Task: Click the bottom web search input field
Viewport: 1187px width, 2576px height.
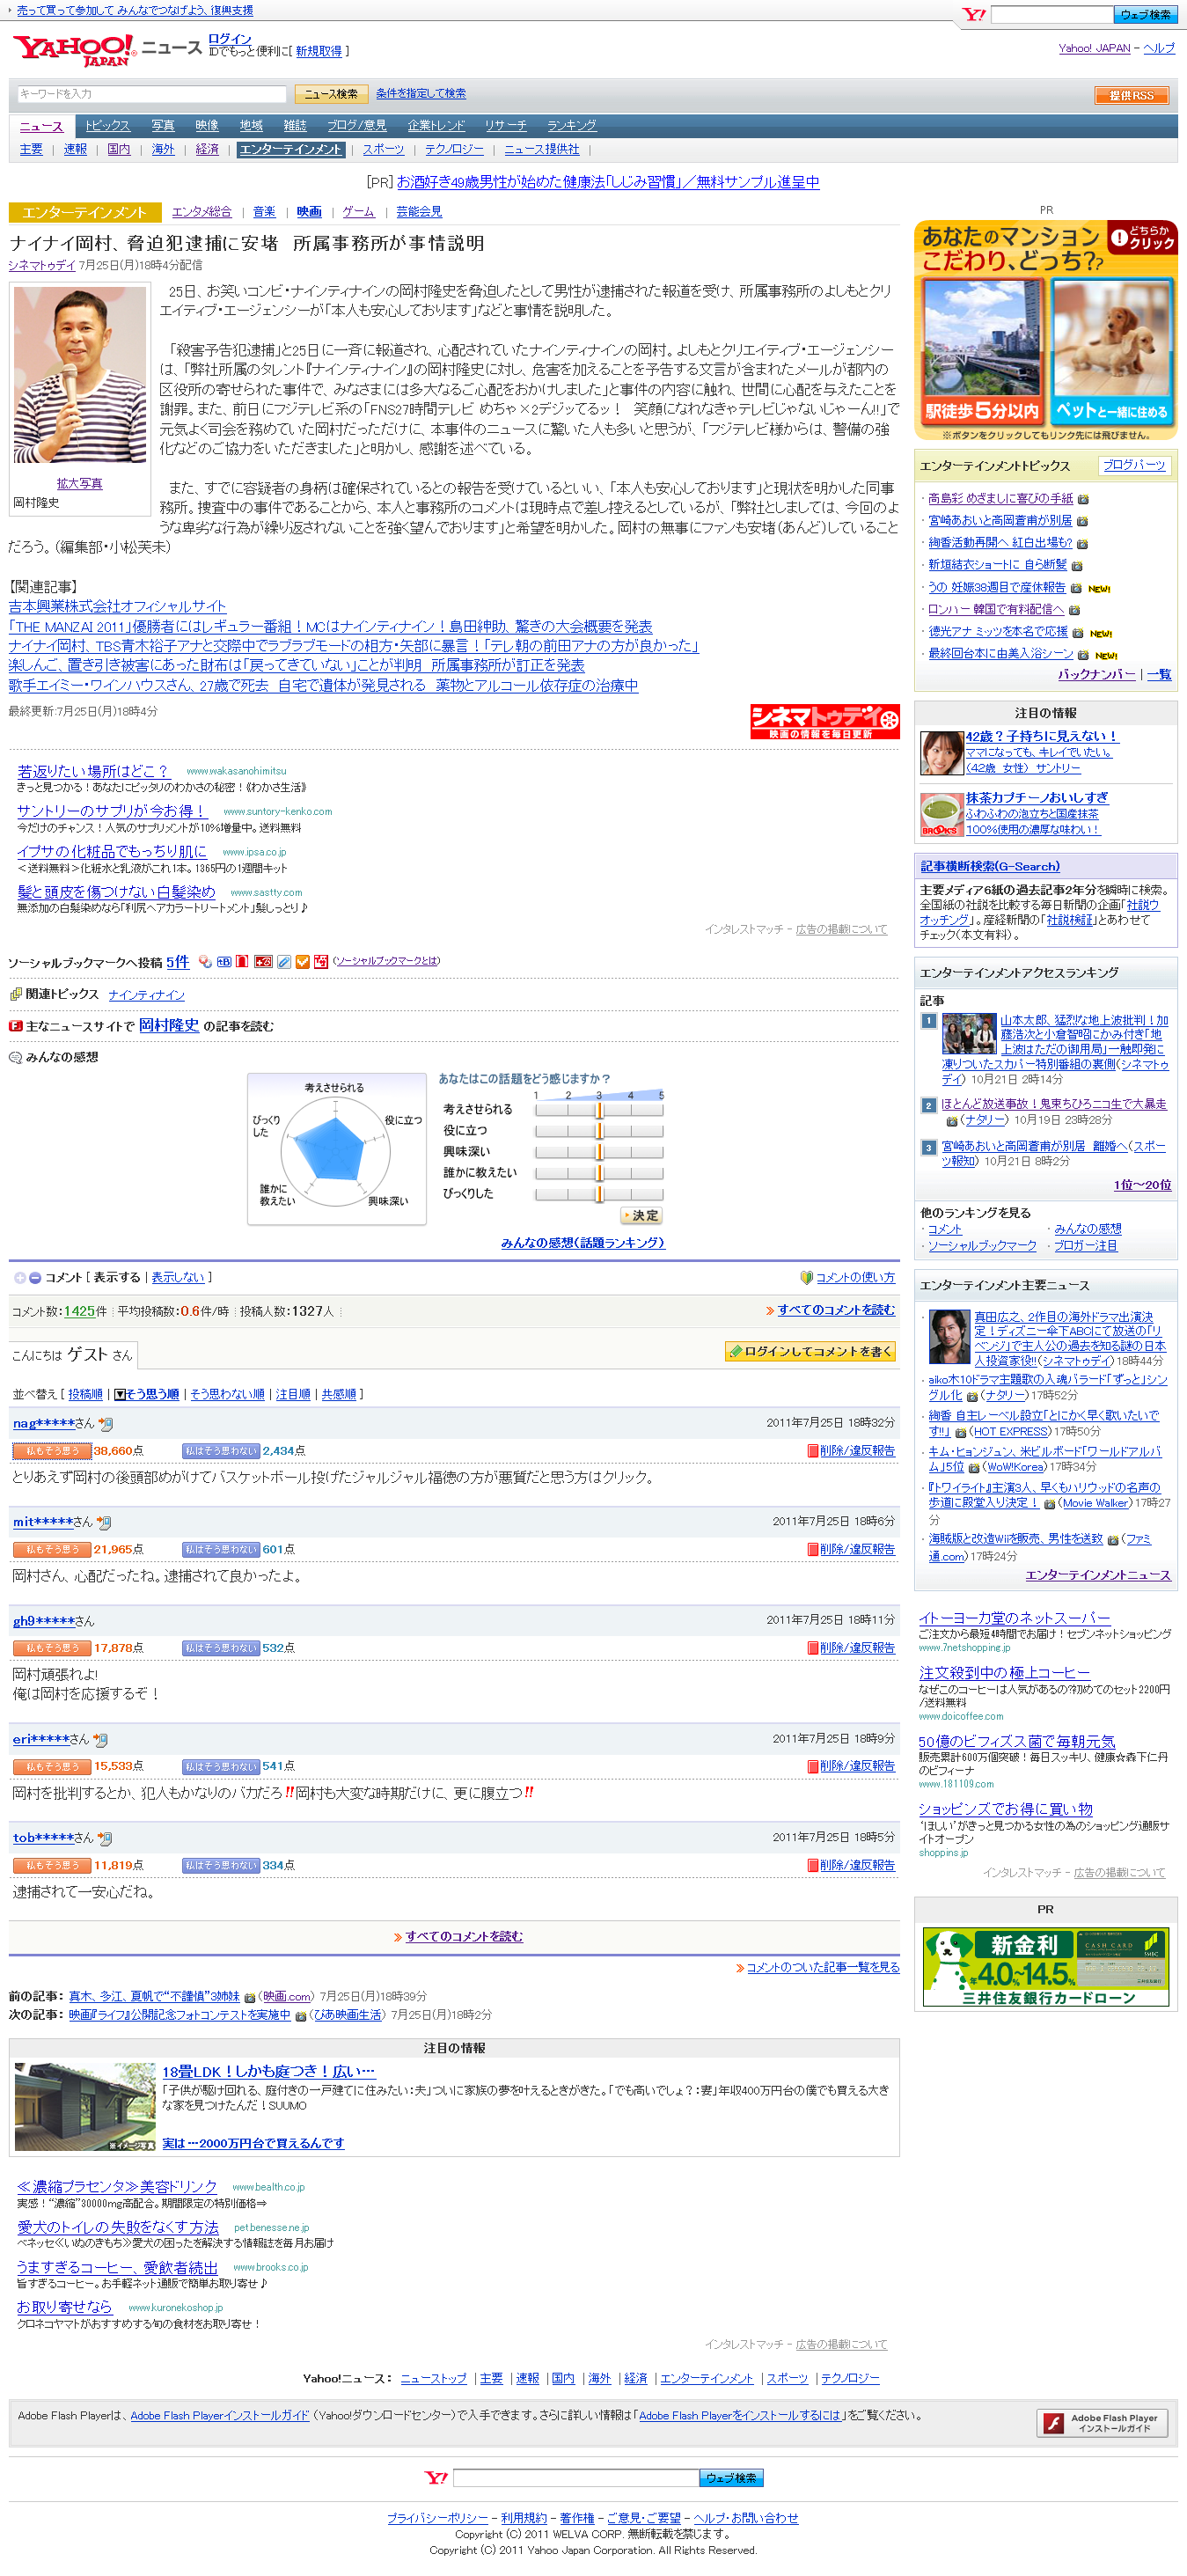Action: point(576,2478)
